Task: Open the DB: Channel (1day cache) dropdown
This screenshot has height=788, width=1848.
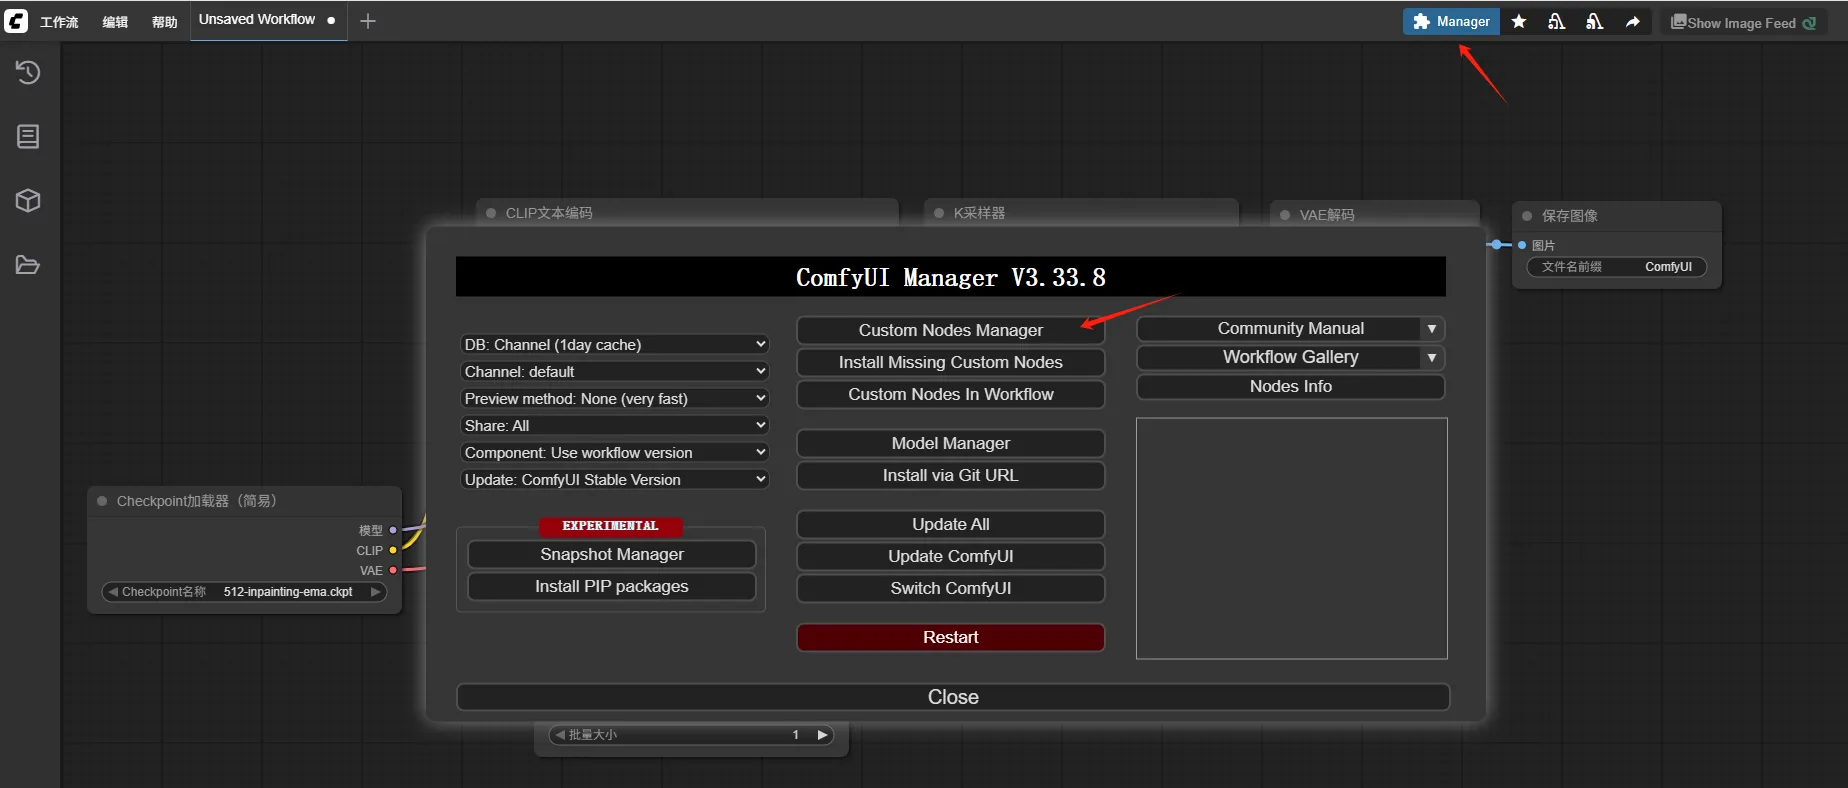Action: [615, 344]
